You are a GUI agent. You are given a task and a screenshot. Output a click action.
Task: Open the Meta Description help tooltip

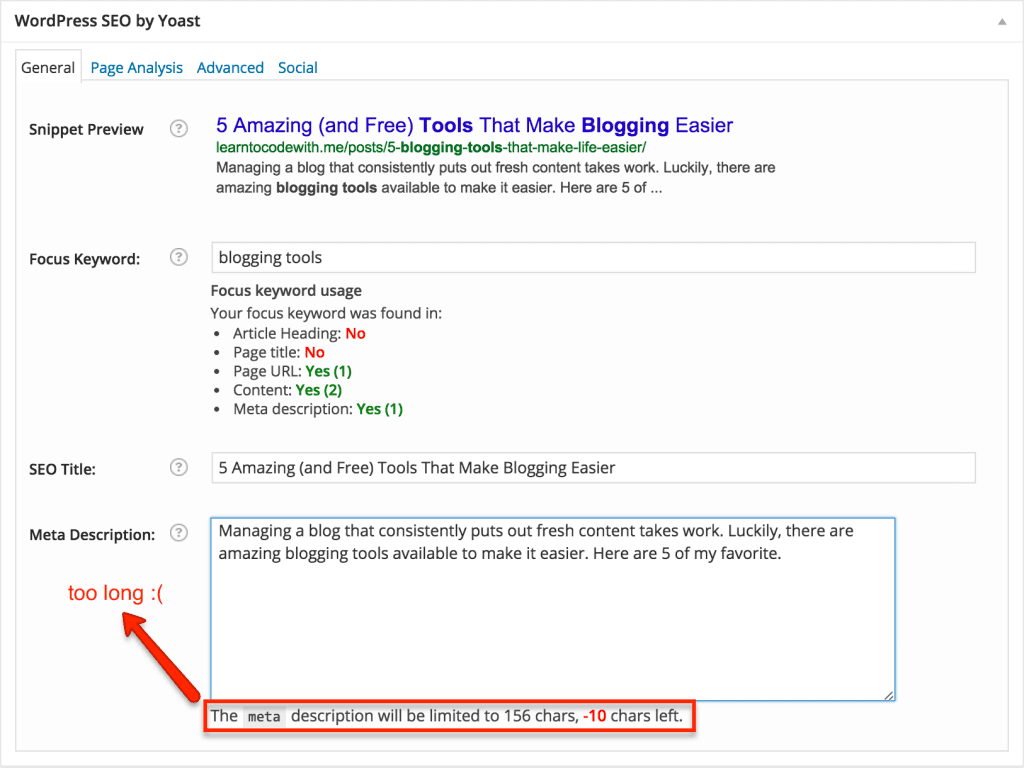point(178,533)
